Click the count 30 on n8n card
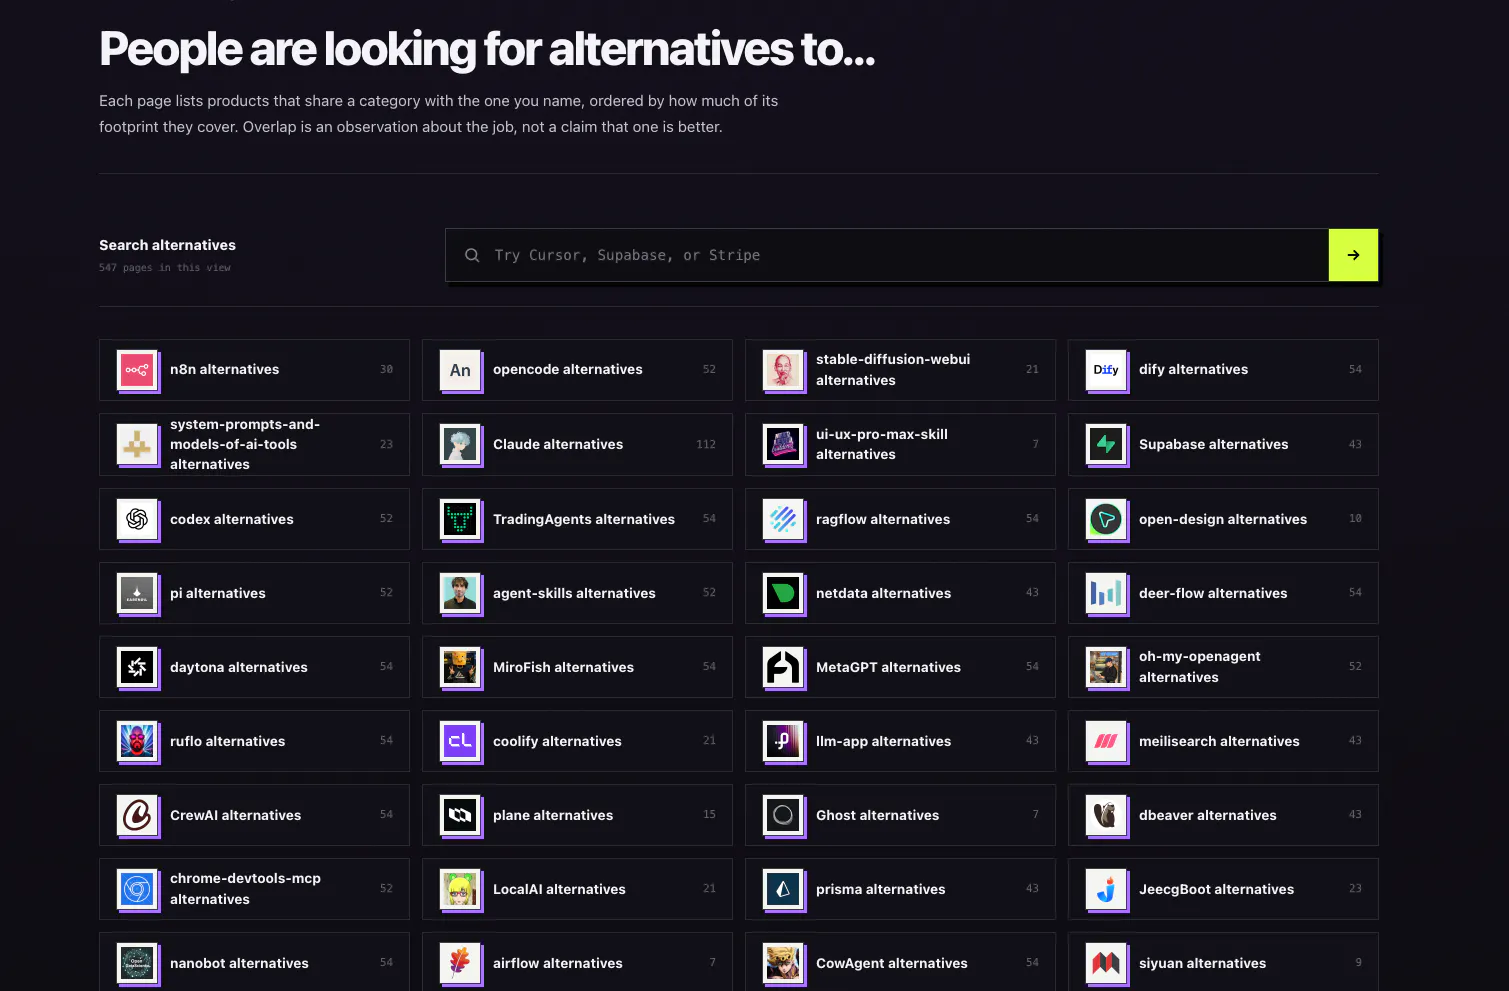Screen dimensions: 1509x991 [386, 370]
